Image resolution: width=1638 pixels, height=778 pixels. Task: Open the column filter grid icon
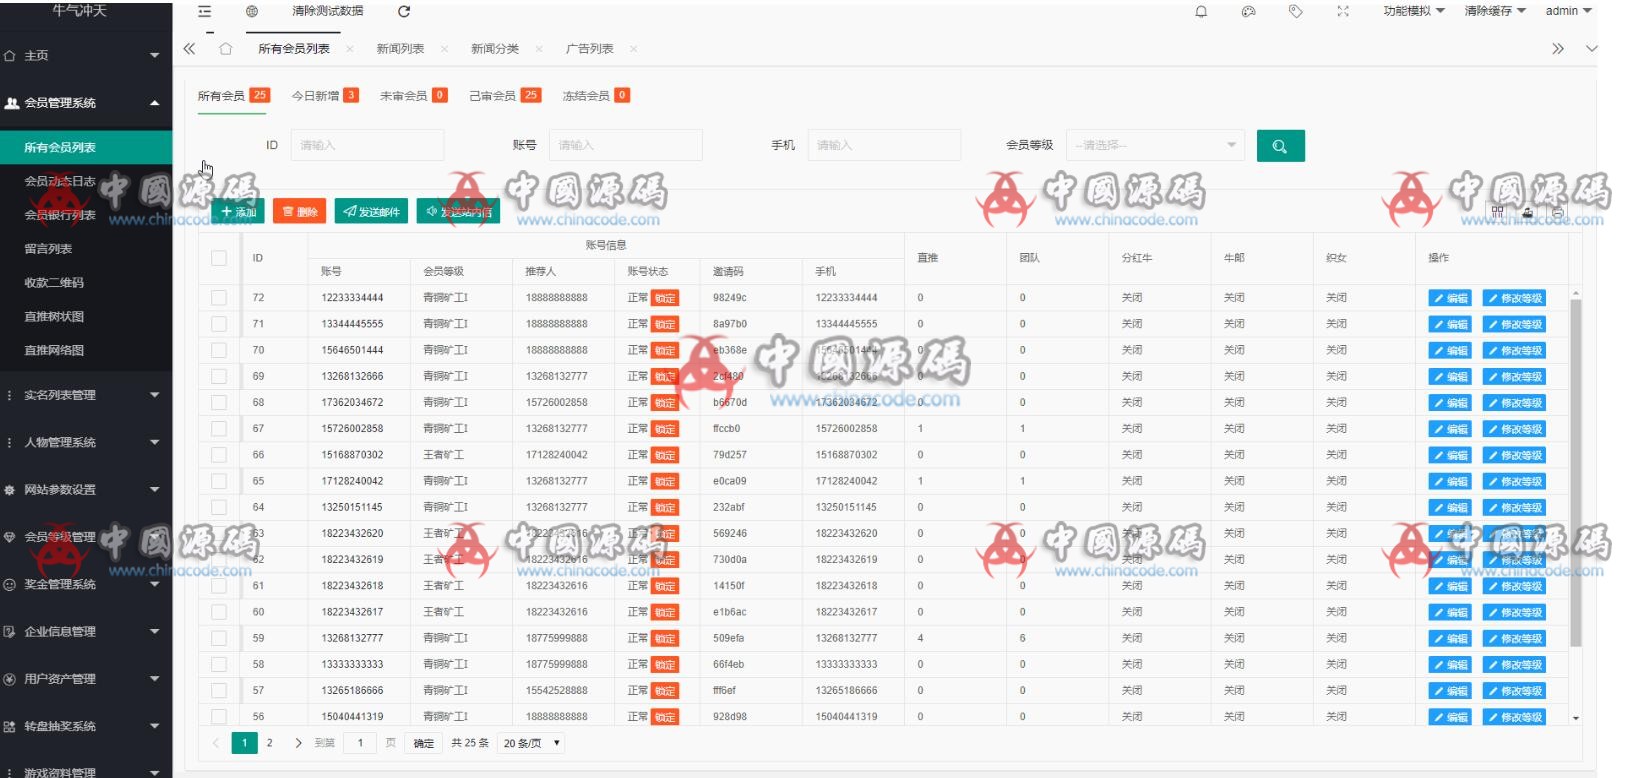[1497, 212]
